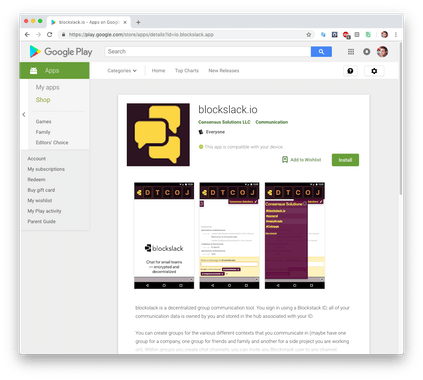Select Shop in sidebar
423x380 pixels.
[43, 100]
